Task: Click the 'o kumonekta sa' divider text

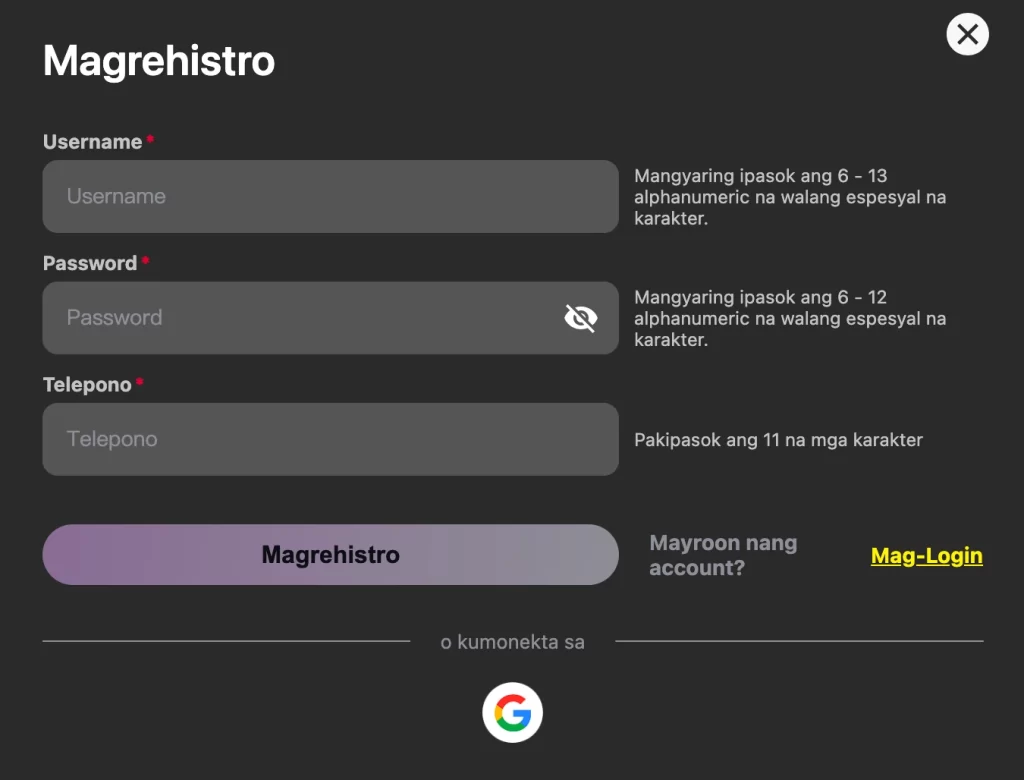Action: click(x=512, y=642)
